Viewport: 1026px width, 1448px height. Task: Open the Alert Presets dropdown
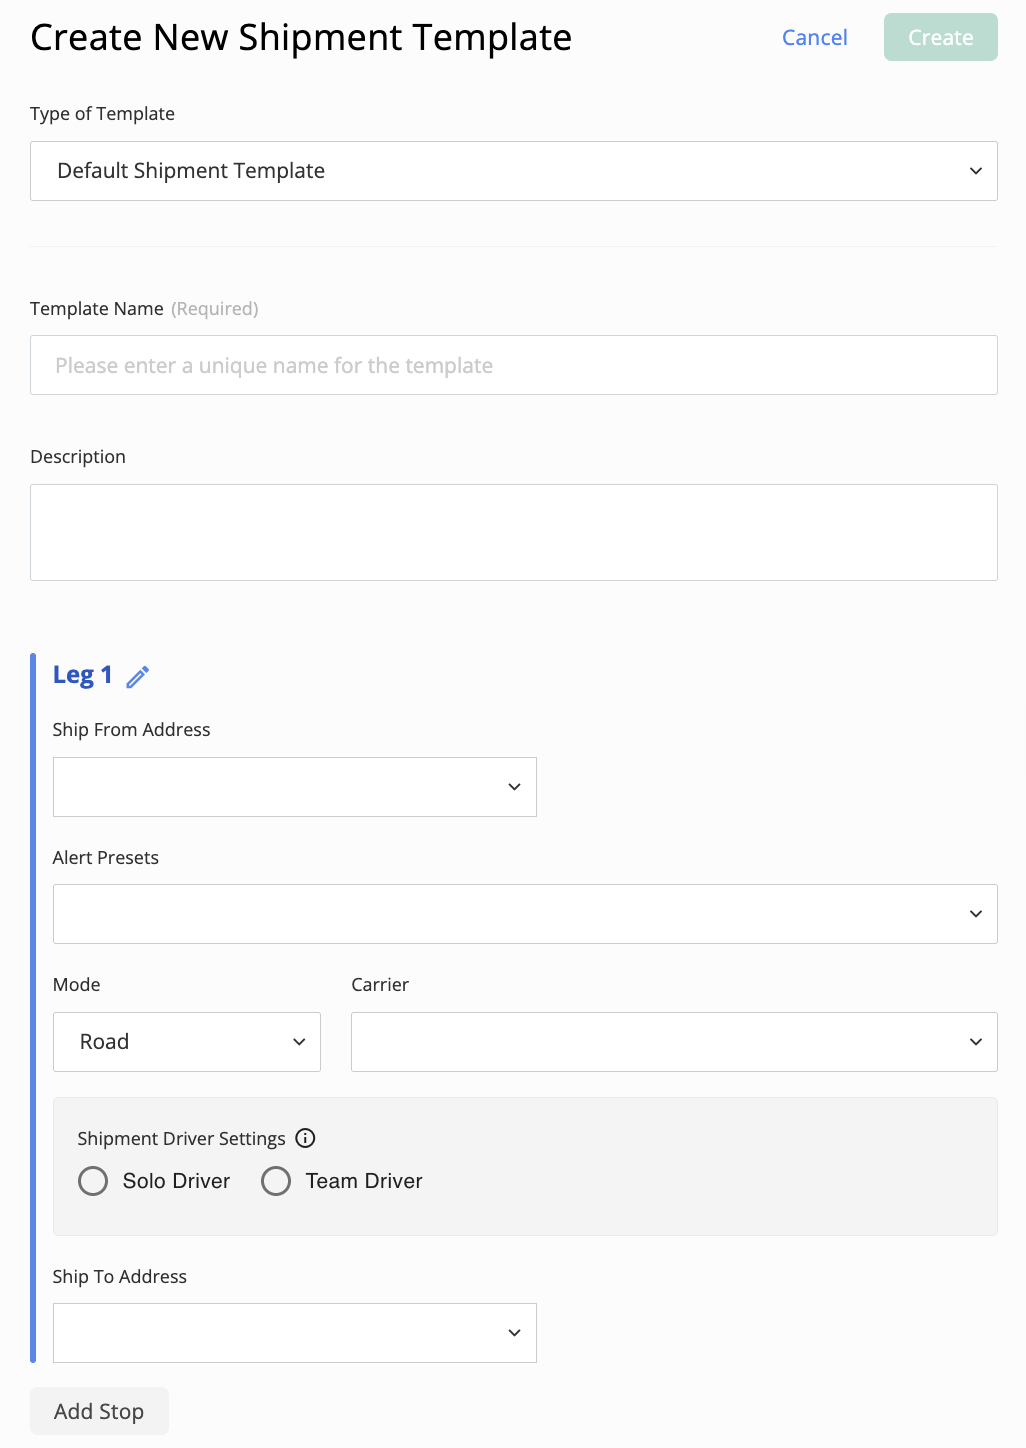[525, 913]
